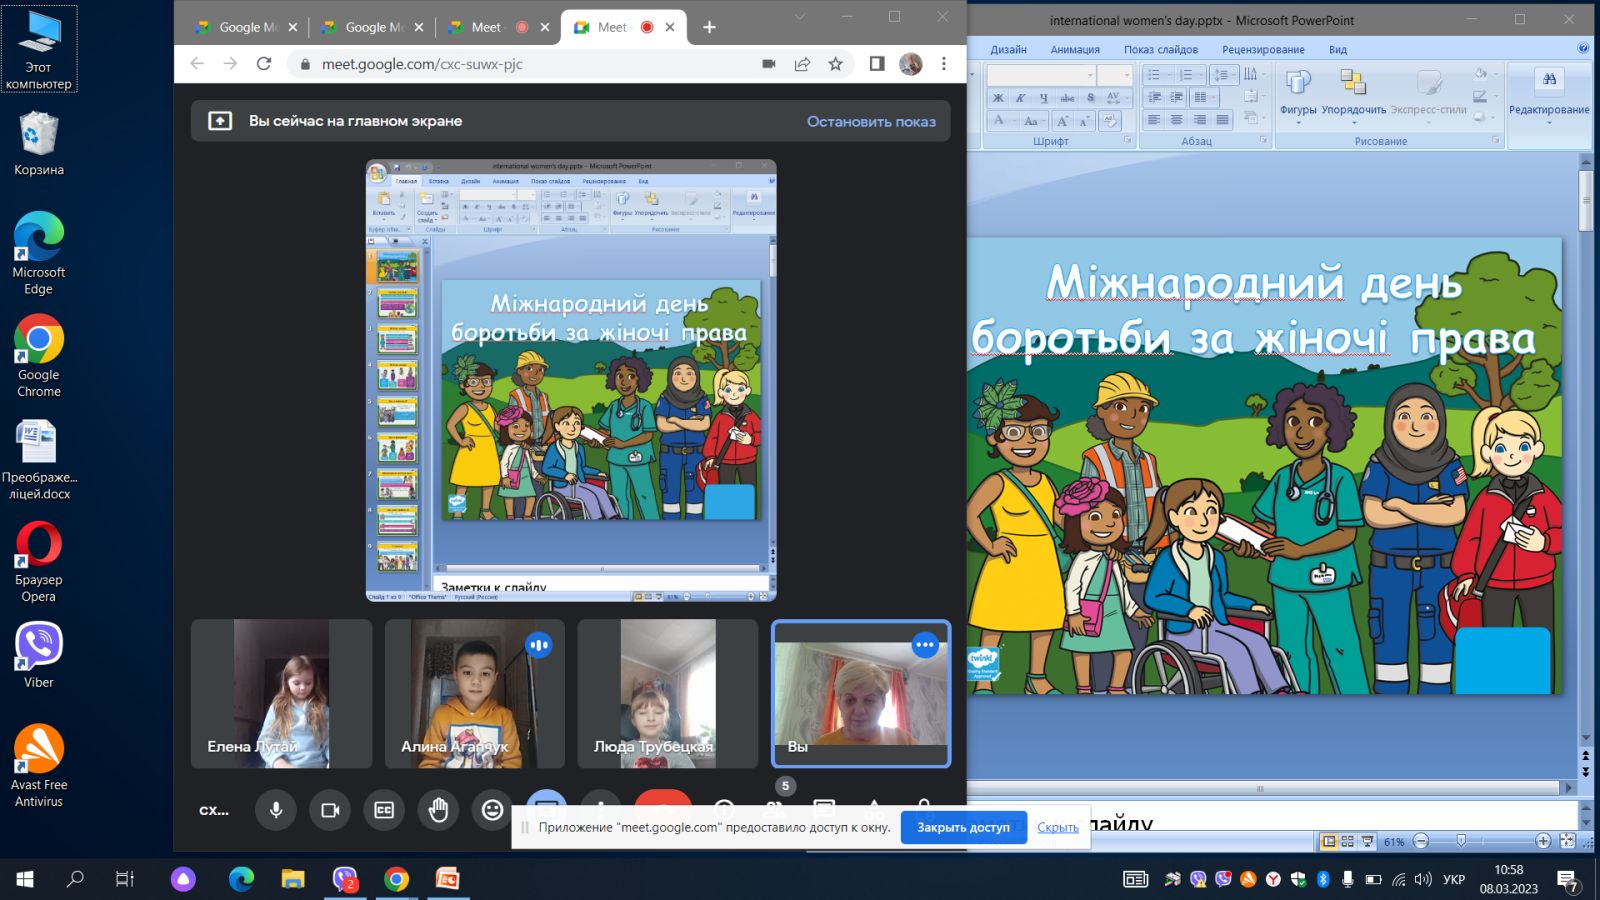1600x900 pixels.
Task: Select Люда Трубецкая's video tile
Action: [x=667, y=693]
